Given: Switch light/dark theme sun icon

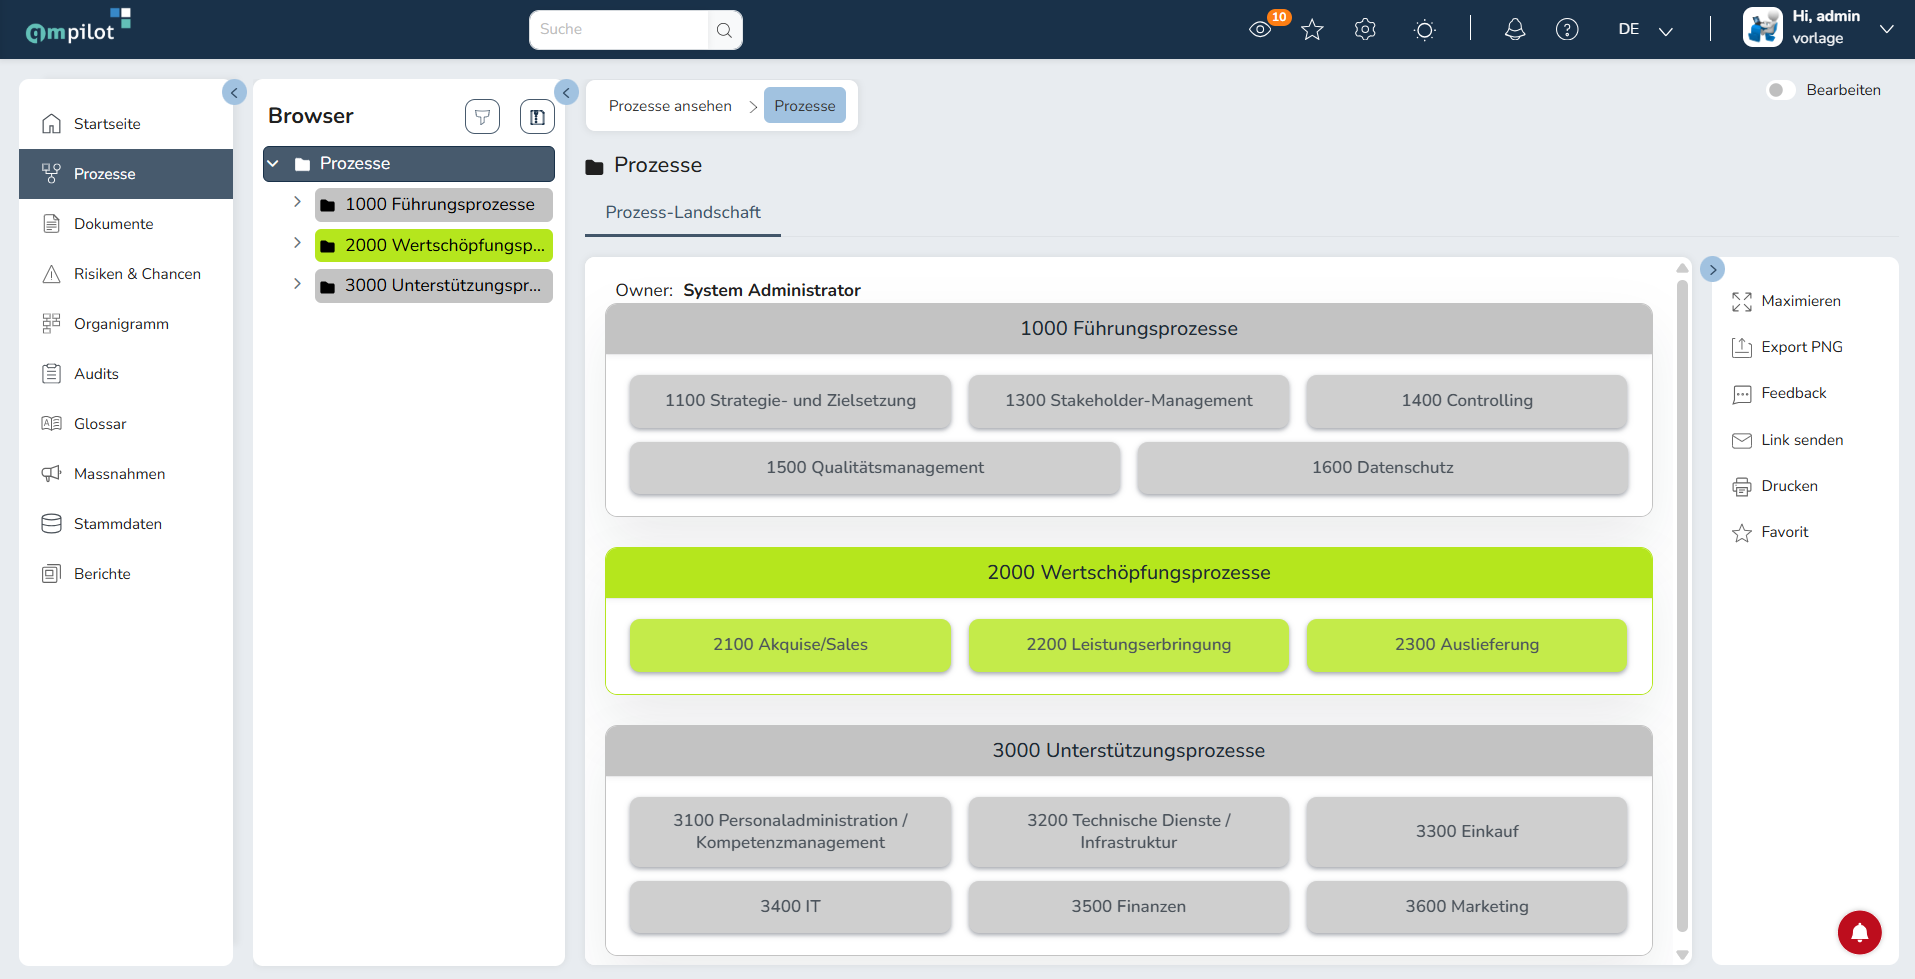Looking at the screenshot, I should [1425, 30].
